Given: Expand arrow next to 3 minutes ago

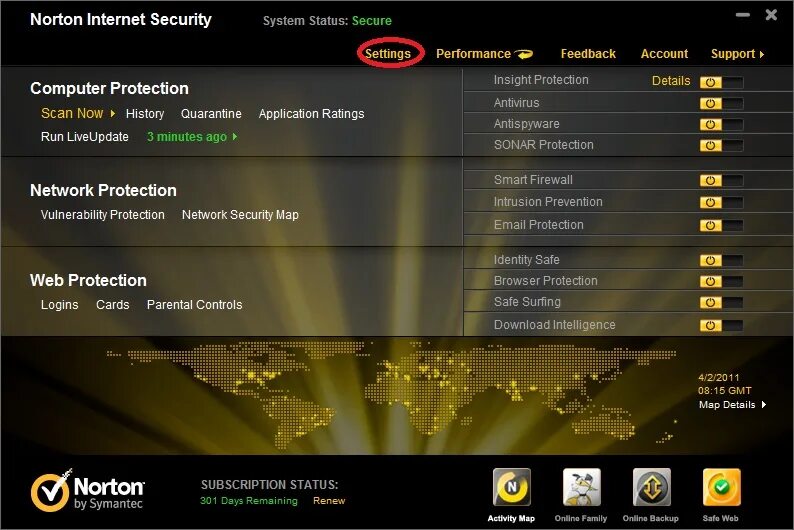Looking at the screenshot, I should [234, 137].
